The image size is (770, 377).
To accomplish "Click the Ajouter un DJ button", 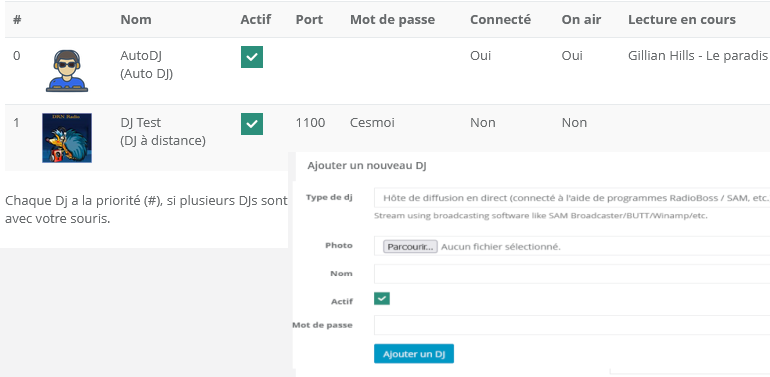I will [x=413, y=354].
